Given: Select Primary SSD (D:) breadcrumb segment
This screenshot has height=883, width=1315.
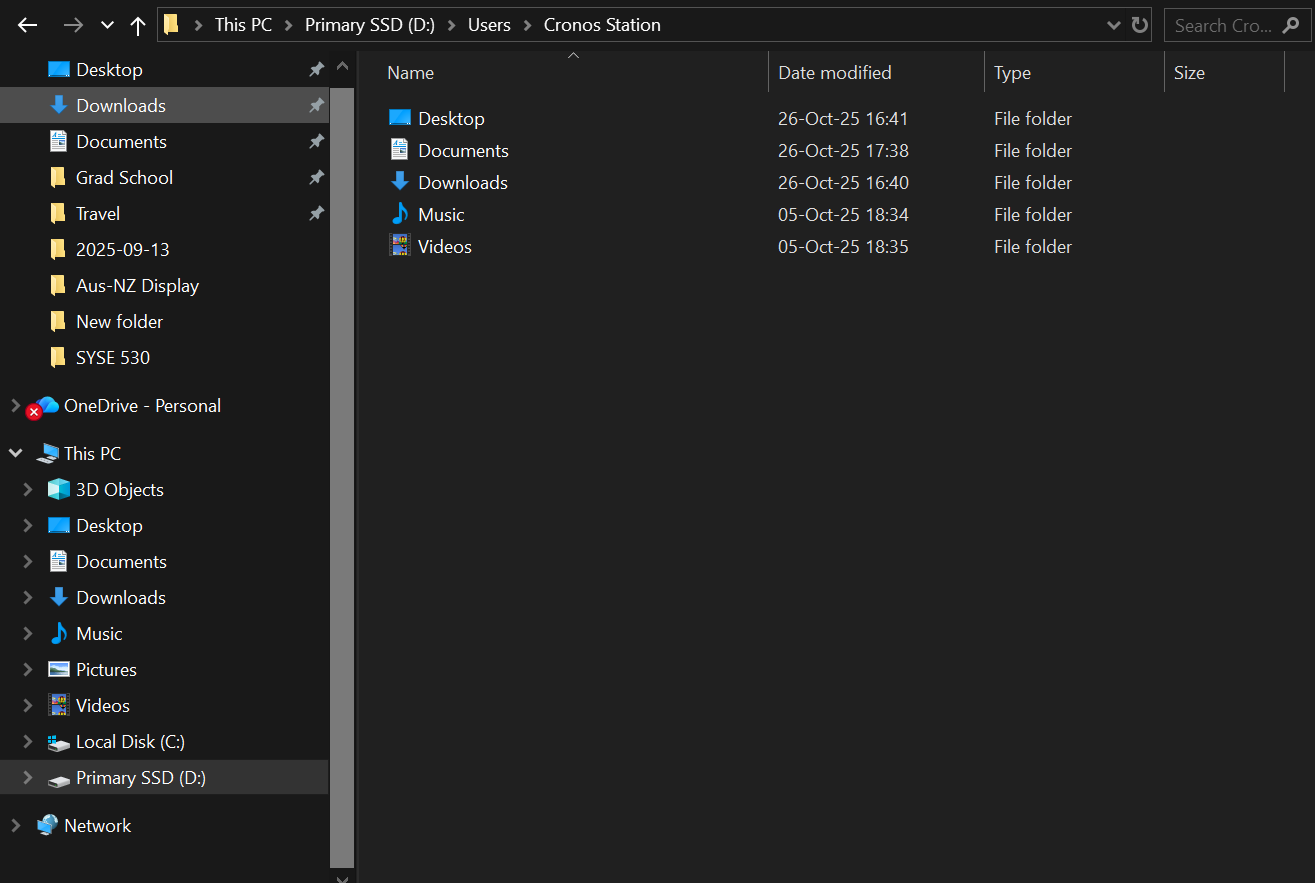Looking at the screenshot, I should pyautogui.click(x=370, y=25).
